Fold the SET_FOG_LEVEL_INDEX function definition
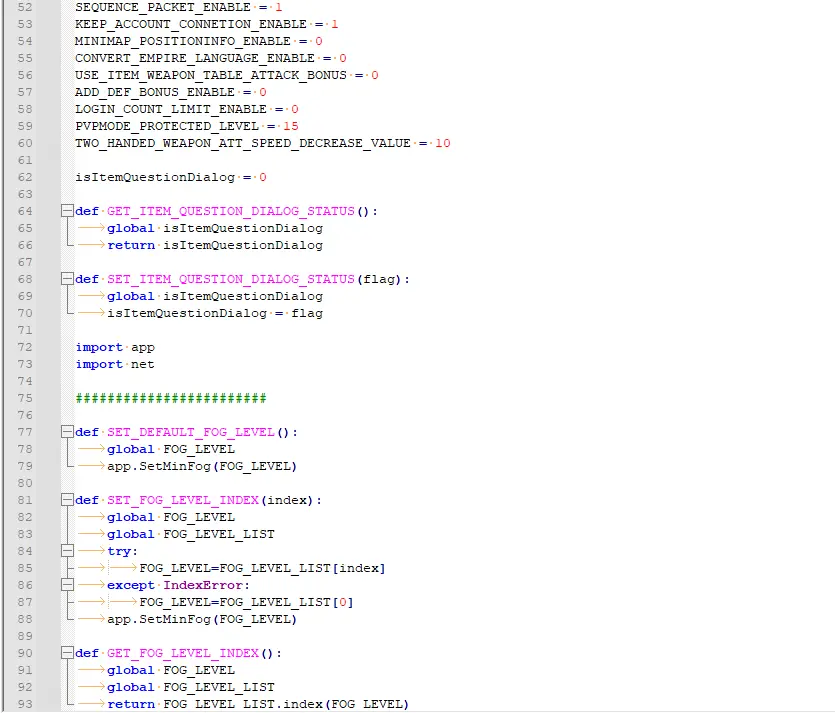The height and width of the screenshot is (713, 835). pos(66,500)
